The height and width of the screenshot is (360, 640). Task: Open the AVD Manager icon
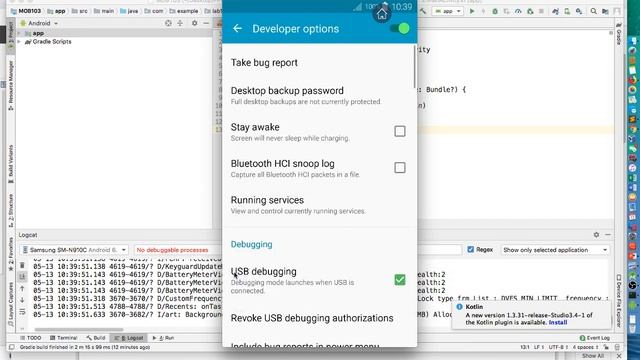[x=567, y=11]
